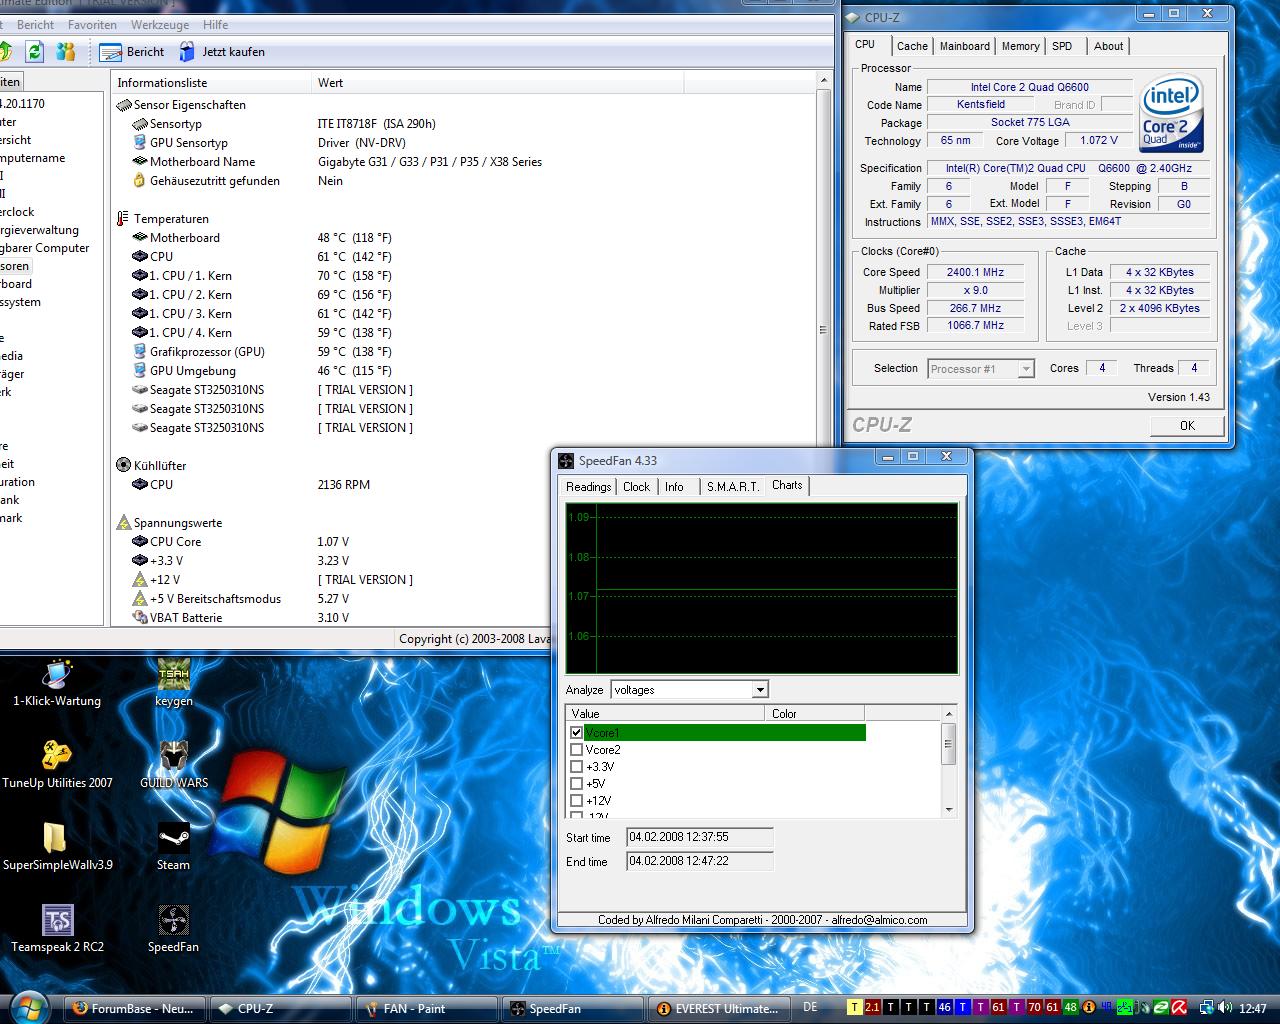1280x1024 pixels.
Task: Click the blue 46 tray temperature icon
Action: pyautogui.click(x=945, y=1008)
